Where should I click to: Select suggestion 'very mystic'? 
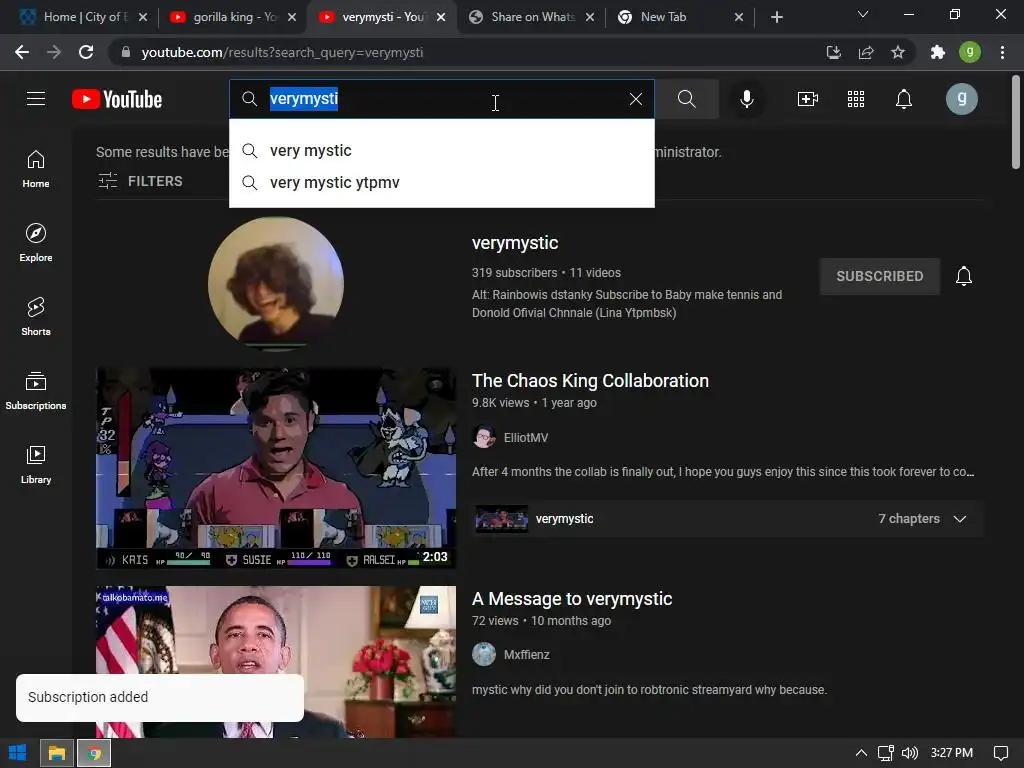coord(441,151)
